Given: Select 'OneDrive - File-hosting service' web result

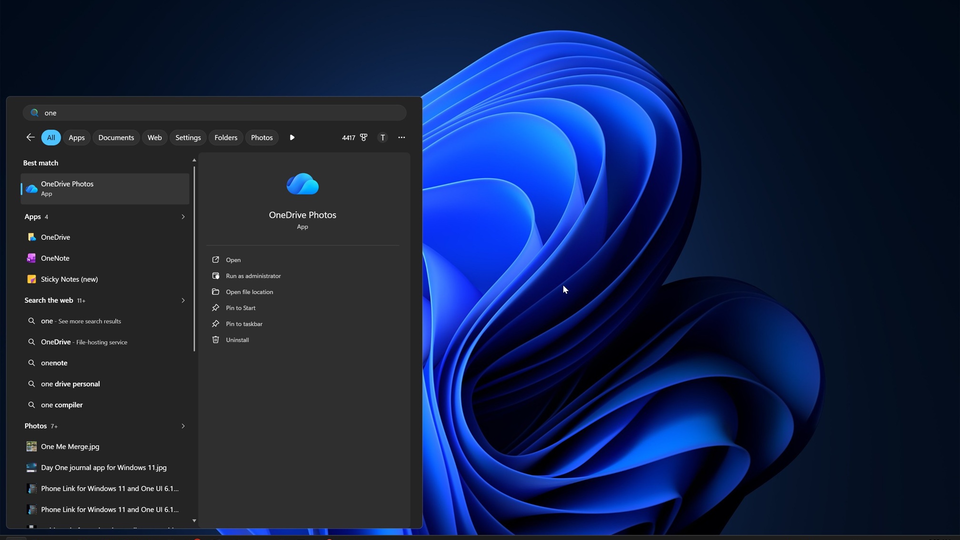Looking at the screenshot, I should (x=105, y=342).
